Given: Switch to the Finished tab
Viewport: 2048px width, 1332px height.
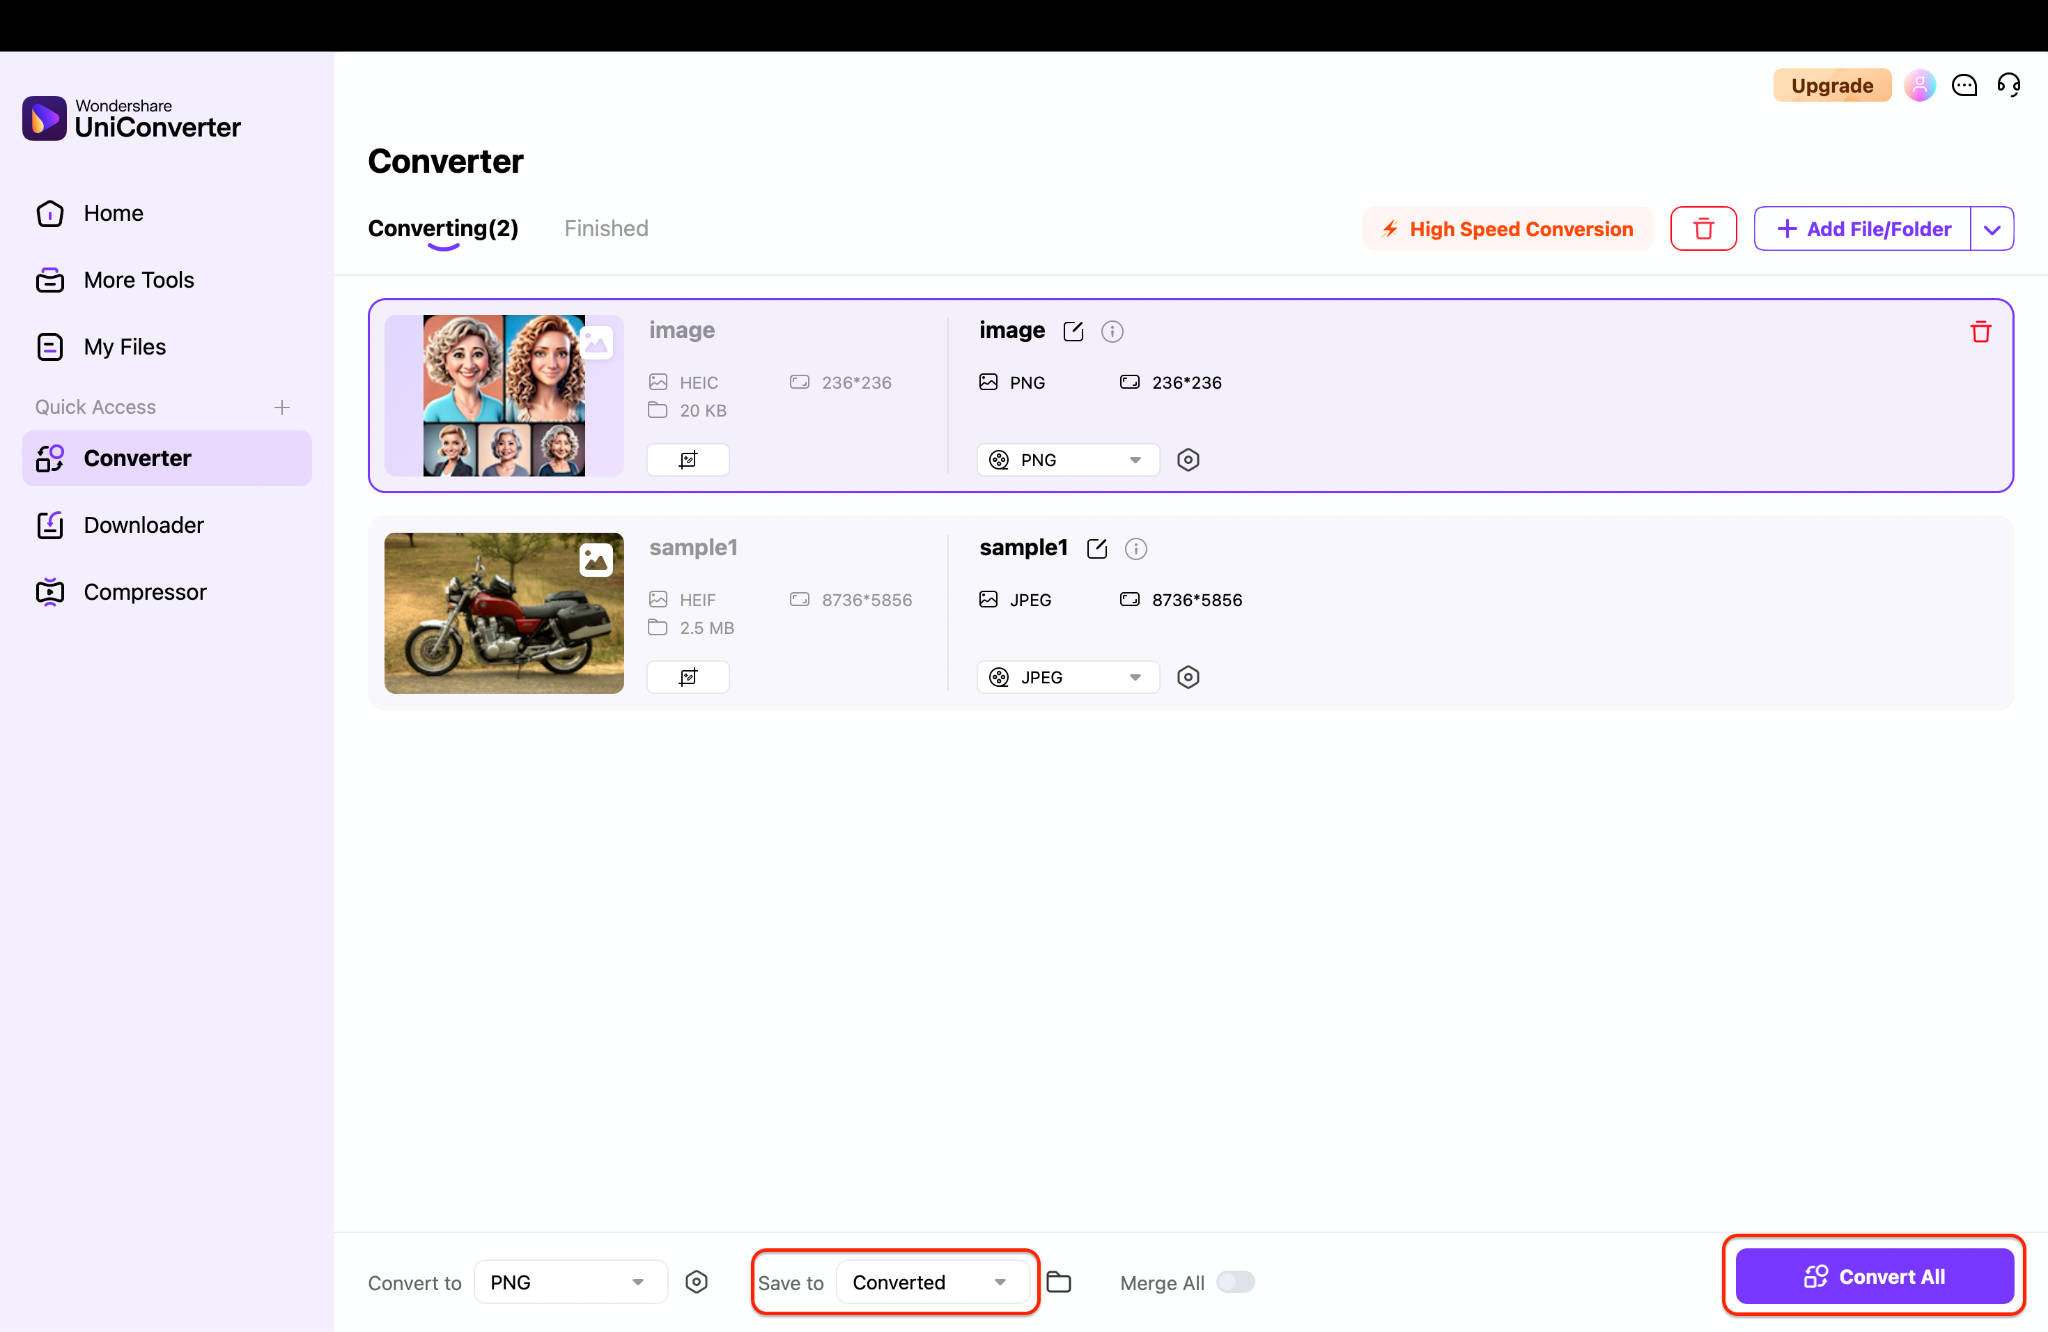Looking at the screenshot, I should tap(605, 228).
